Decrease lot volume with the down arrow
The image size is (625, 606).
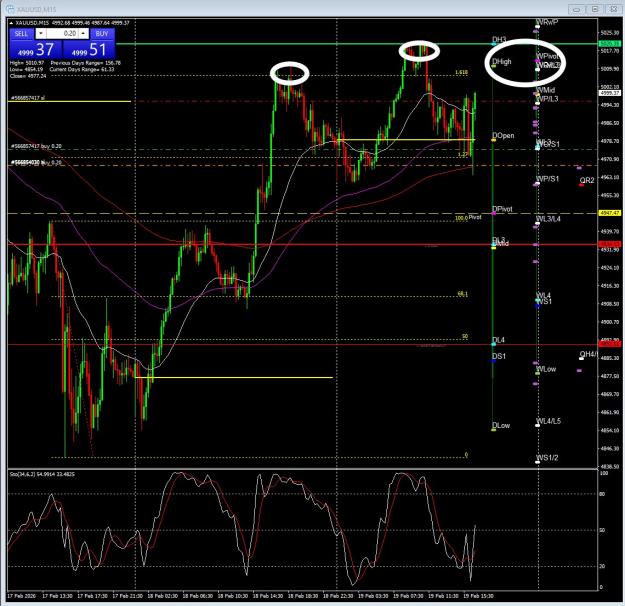point(41,33)
